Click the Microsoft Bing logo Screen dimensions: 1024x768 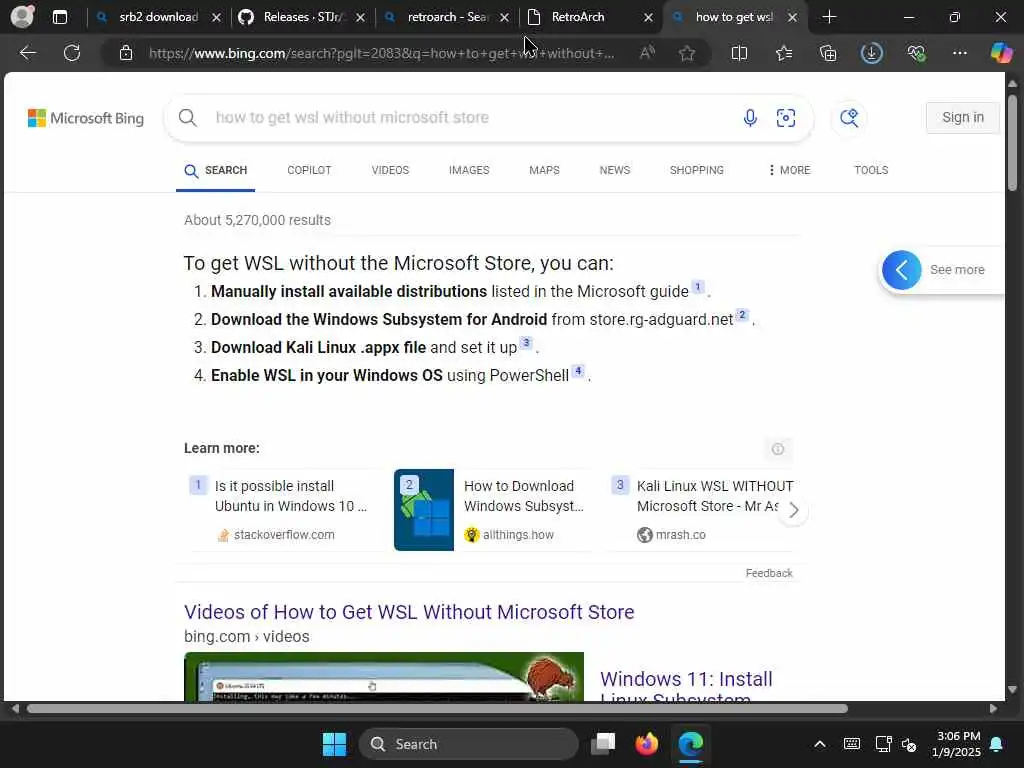pyautogui.click(x=86, y=118)
